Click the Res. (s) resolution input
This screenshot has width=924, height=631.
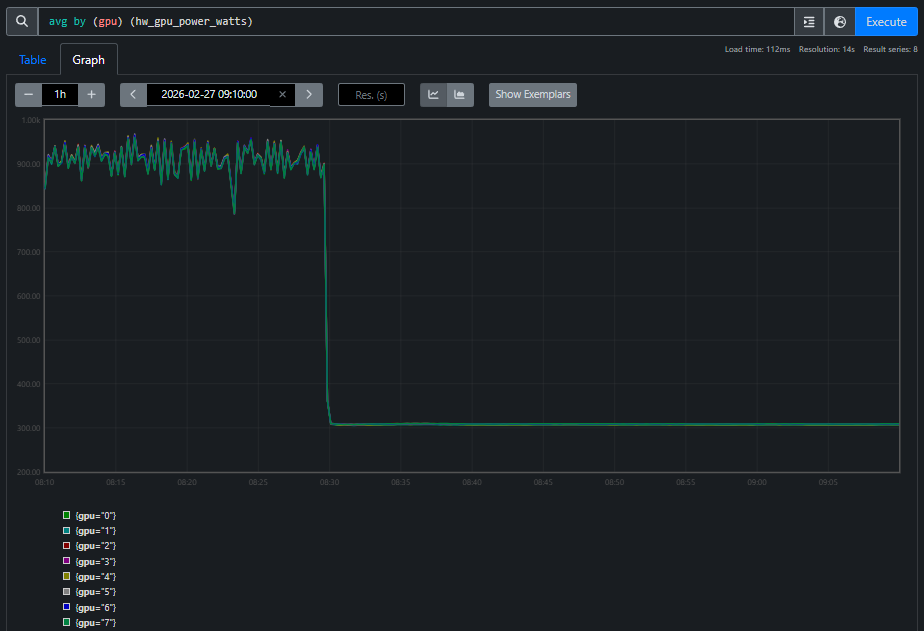pyautogui.click(x=371, y=95)
